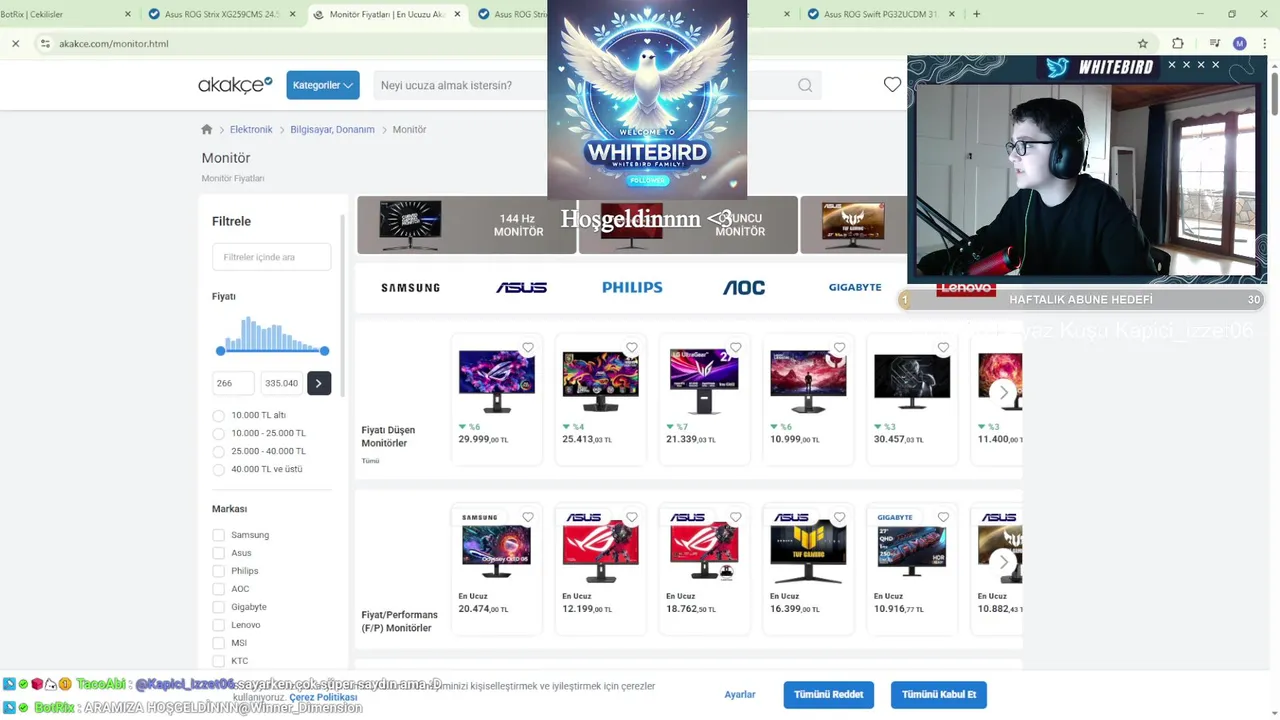1280x720 pixels.
Task: Switch to Monitör Fiyatları tab
Action: (388, 14)
